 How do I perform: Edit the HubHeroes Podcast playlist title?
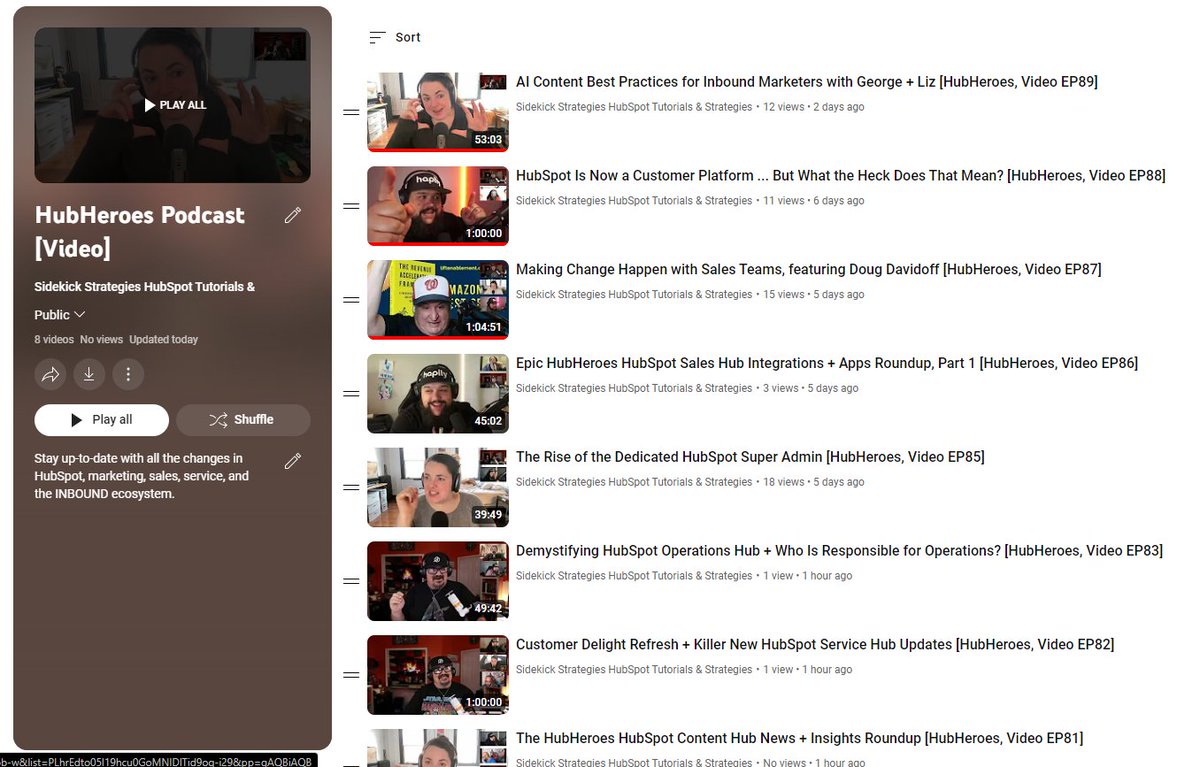(x=293, y=215)
